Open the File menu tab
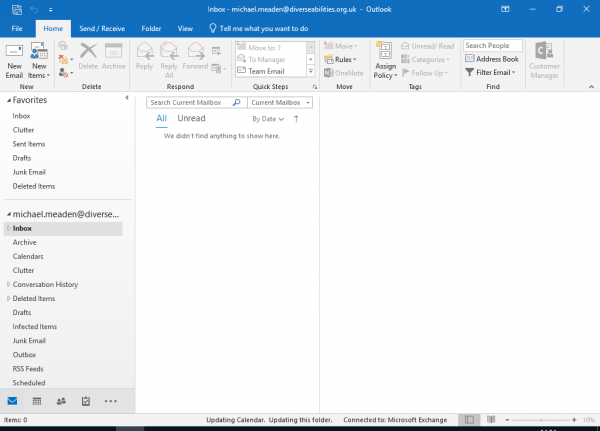The image size is (600, 431). (17, 29)
